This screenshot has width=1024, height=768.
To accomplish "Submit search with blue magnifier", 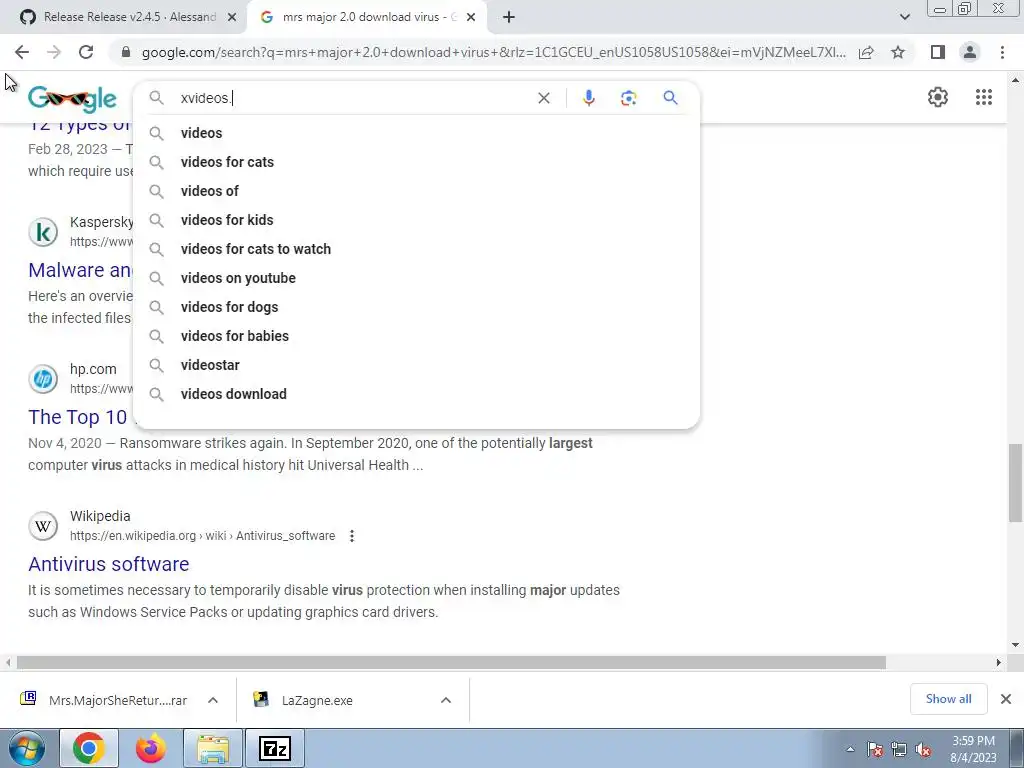I will coord(670,98).
